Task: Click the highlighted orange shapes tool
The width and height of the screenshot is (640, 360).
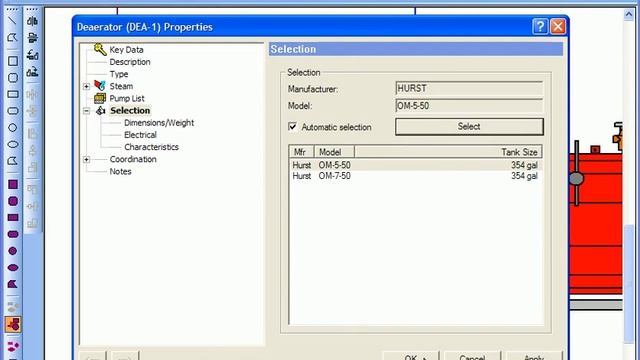Action: click(13, 324)
